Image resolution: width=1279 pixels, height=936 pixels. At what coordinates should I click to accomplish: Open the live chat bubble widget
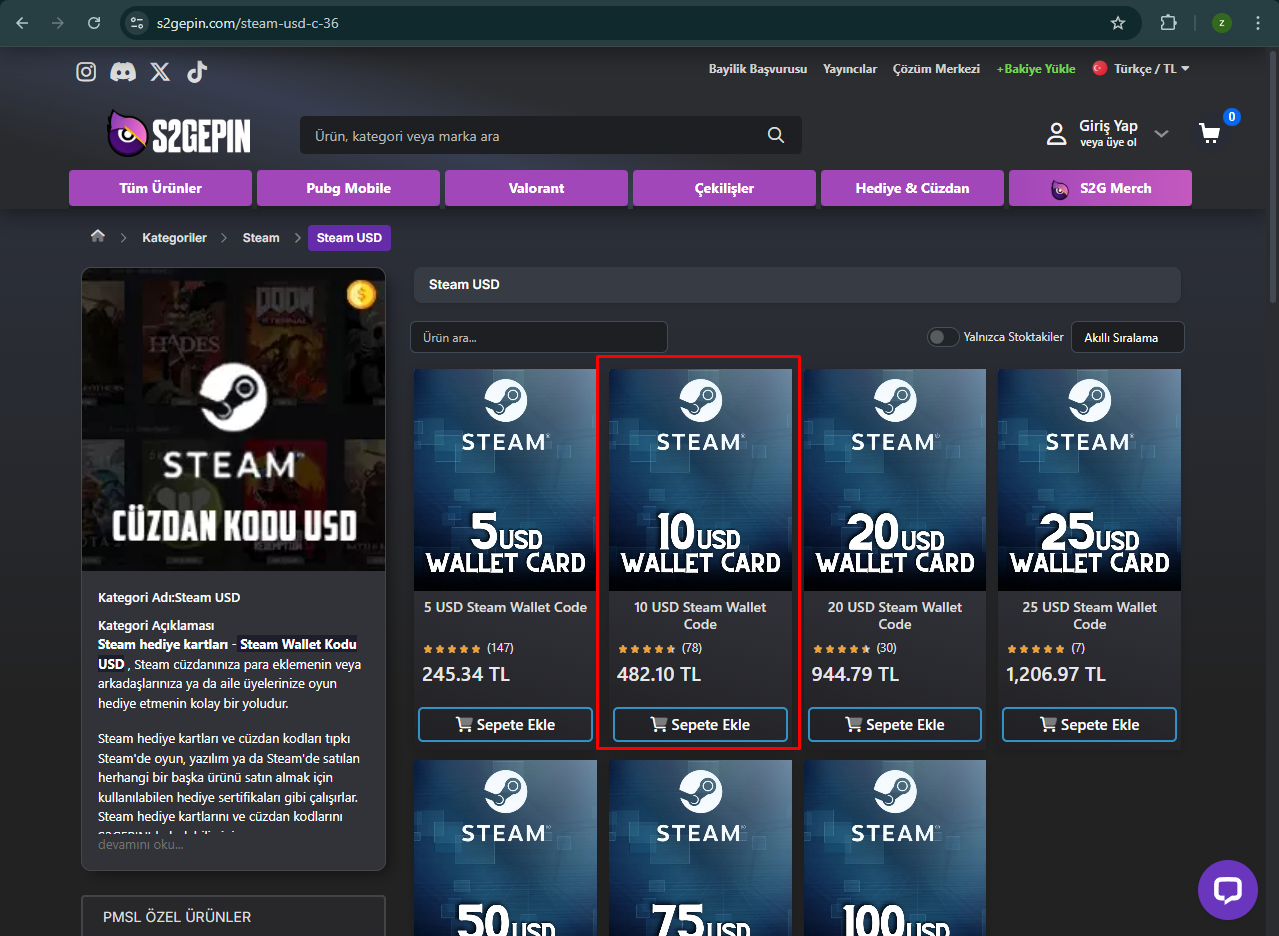coord(1227,890)
